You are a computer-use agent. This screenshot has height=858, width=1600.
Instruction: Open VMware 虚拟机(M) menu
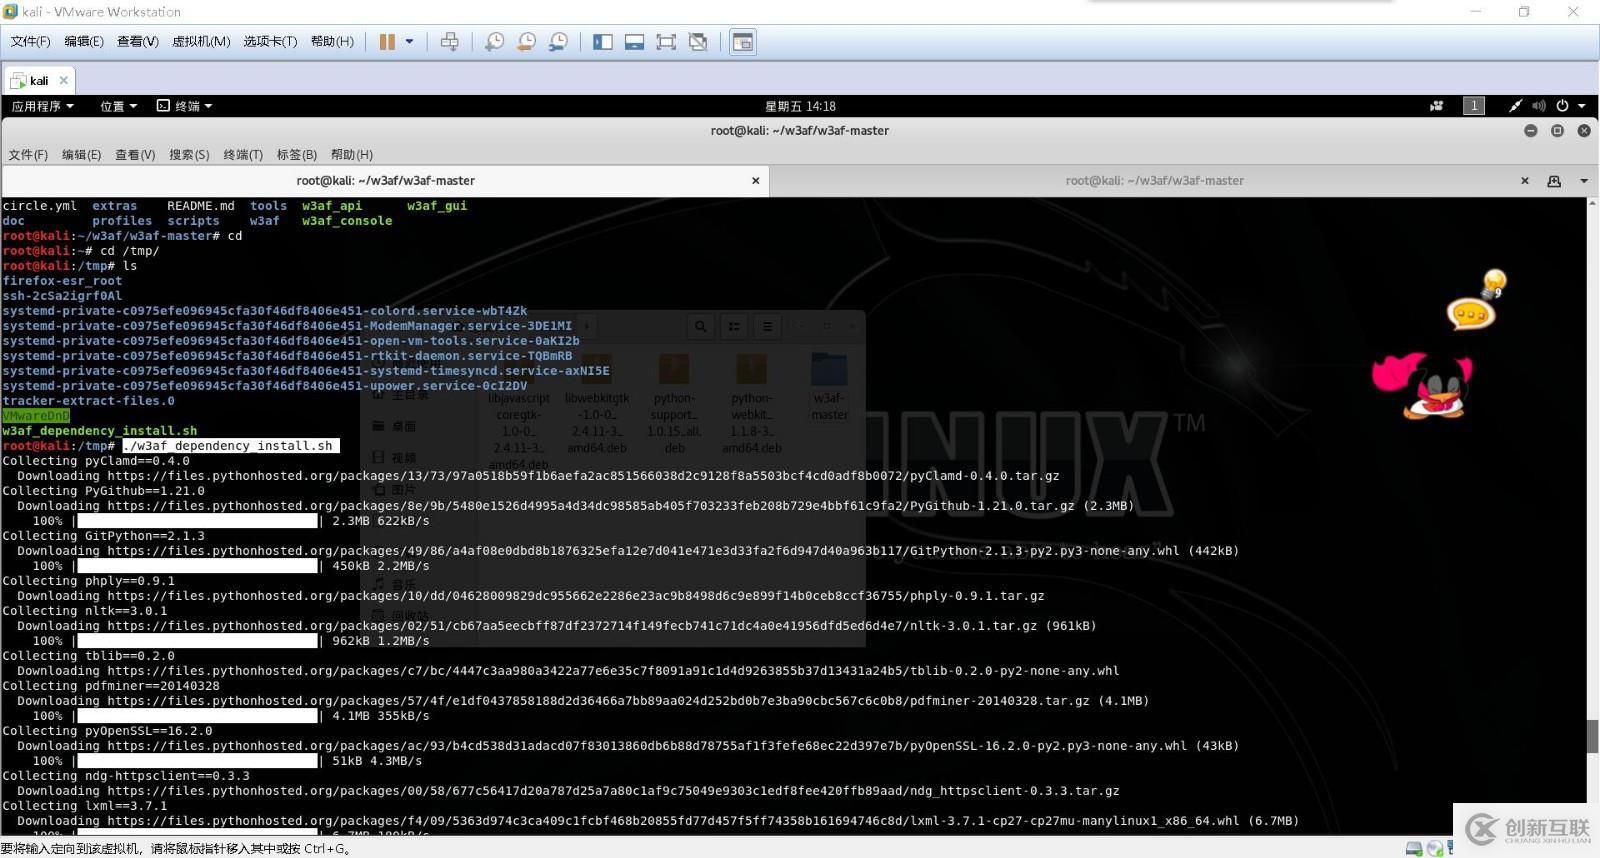click(201, 42)
